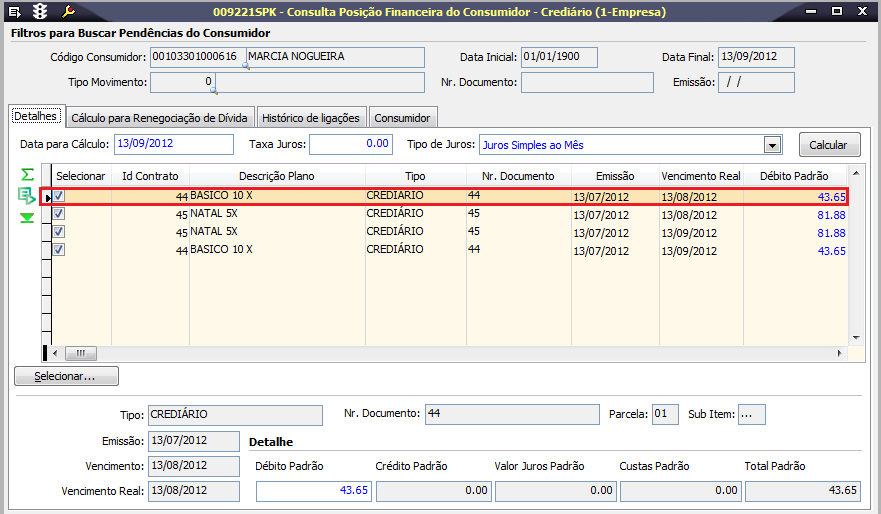Toggle checkbox for NATAL 5X row due 13/09/2012
The image size is (881, 514).
point(59,232)
